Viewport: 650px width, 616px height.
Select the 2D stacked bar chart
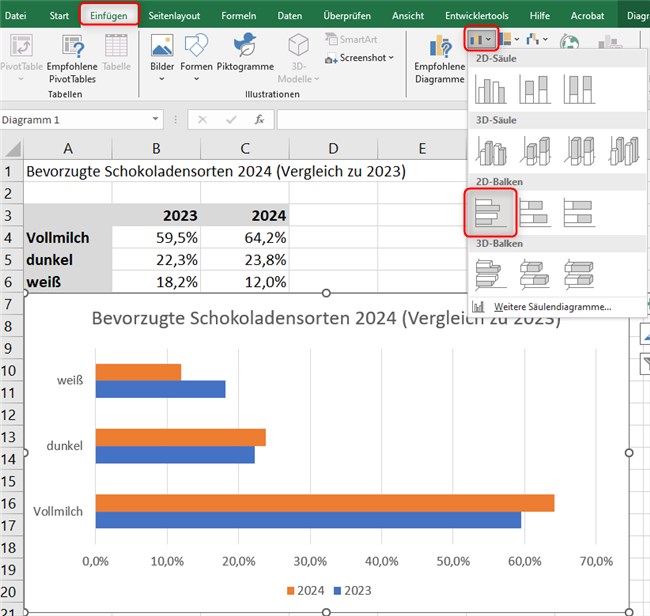(x=534, y=213)
